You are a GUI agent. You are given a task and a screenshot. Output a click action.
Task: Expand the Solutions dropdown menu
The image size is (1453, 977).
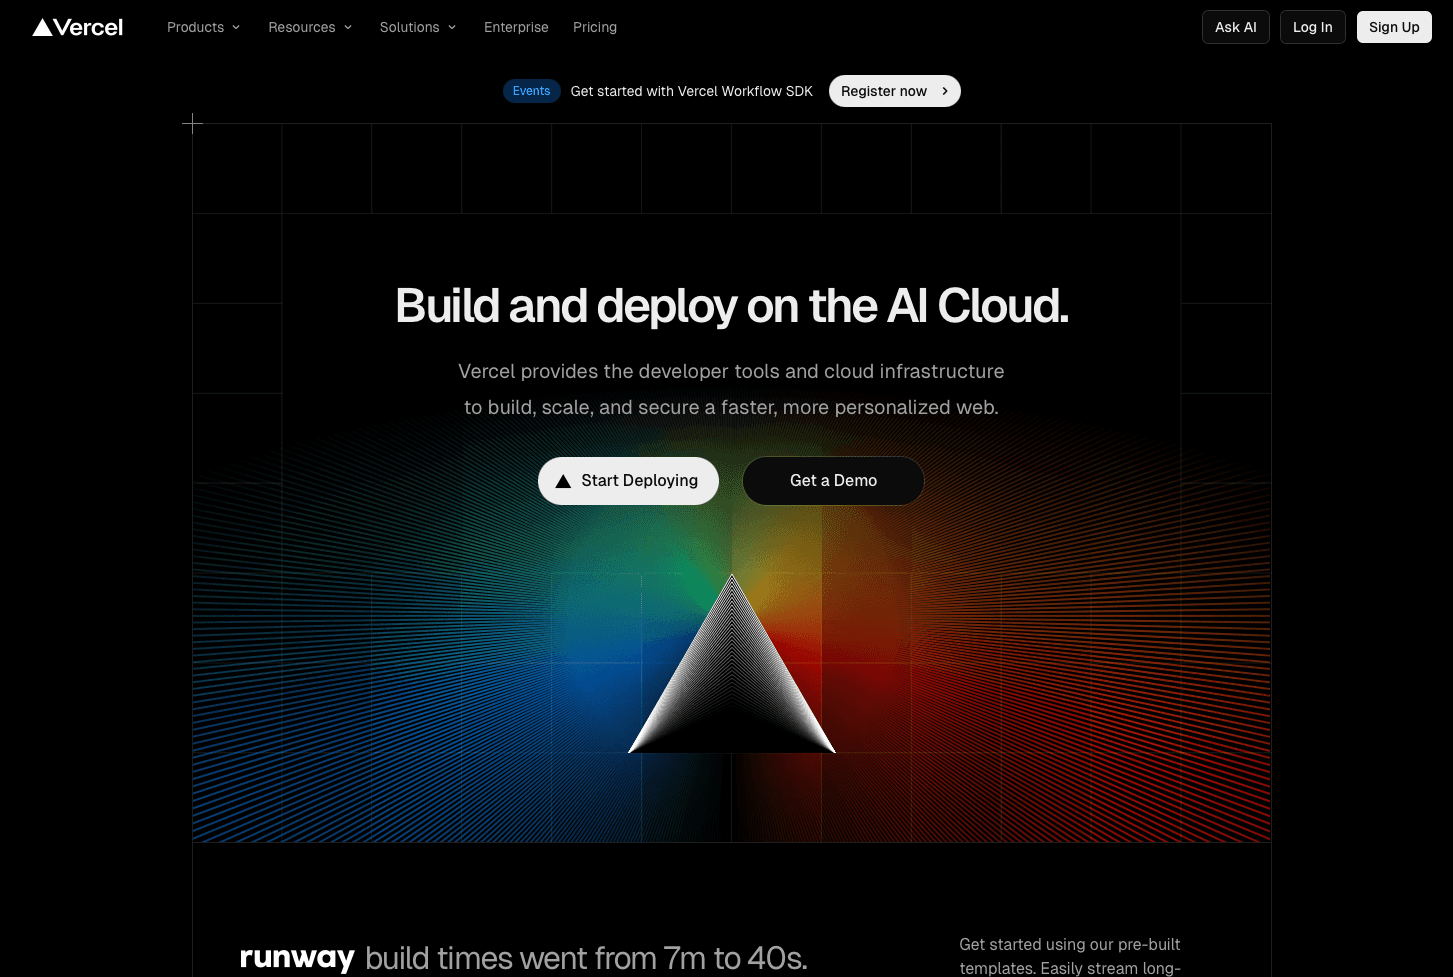coord(418,27)
